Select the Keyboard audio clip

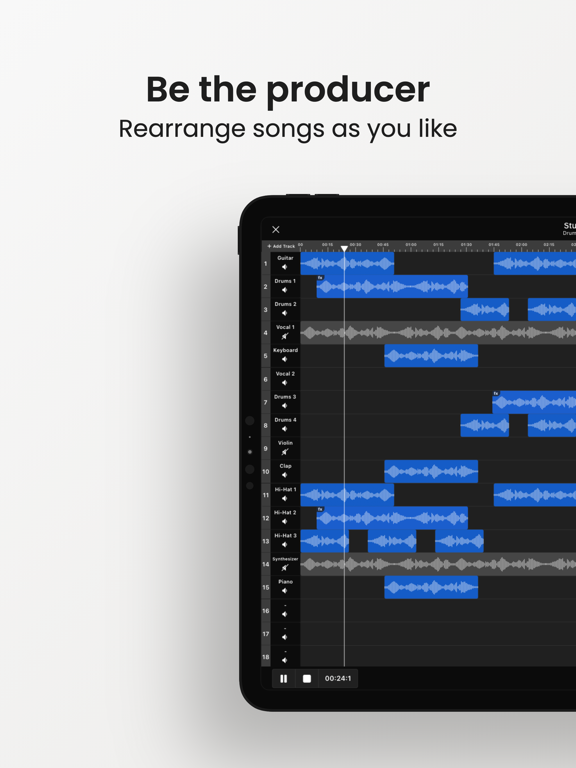pyautogui.click(x=431, y=356)
